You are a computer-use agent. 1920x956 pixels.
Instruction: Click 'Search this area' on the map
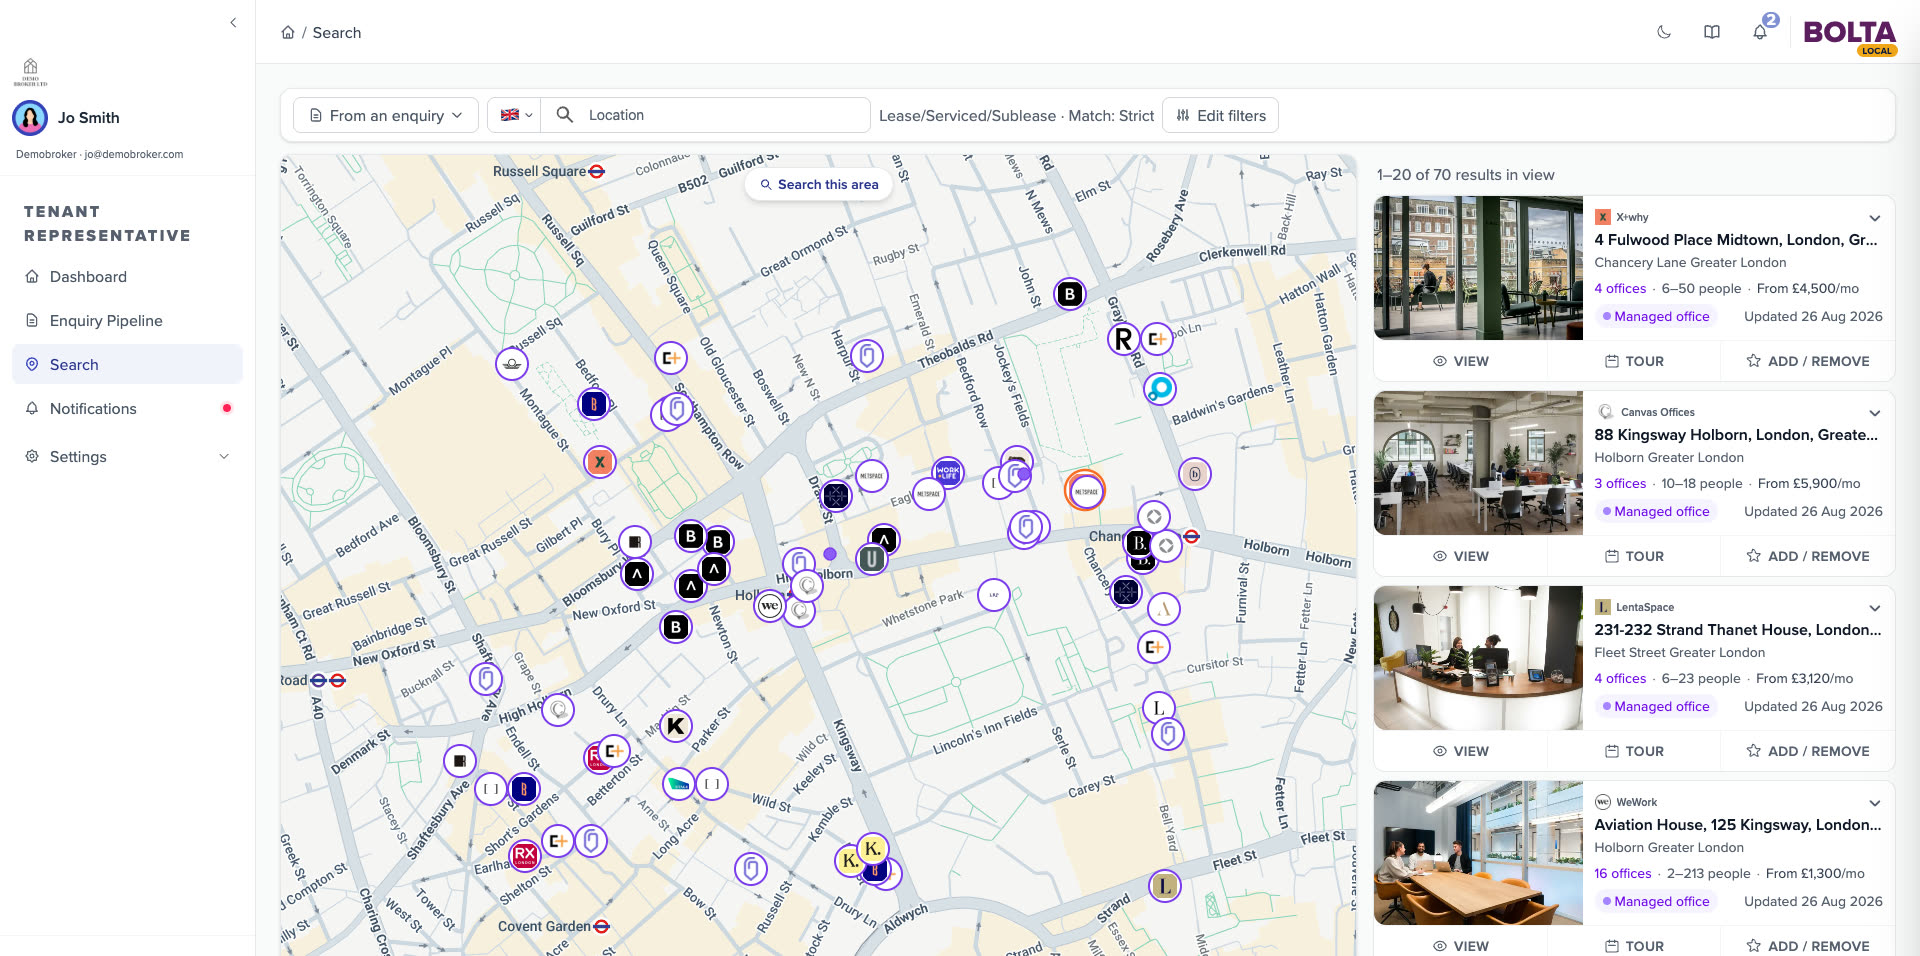(x=819, y=184)
